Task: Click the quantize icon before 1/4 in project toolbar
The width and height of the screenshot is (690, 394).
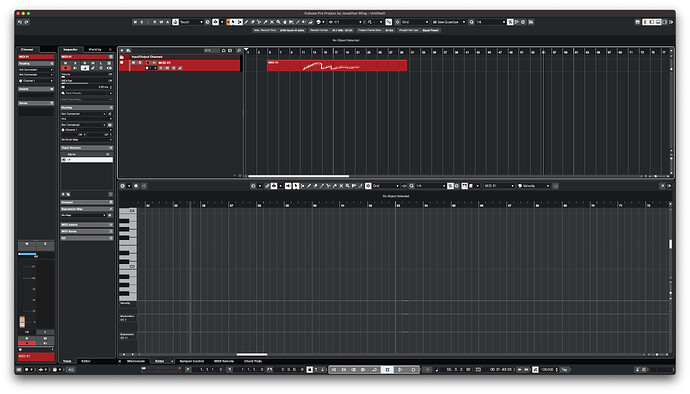Action: pos(471,22)
